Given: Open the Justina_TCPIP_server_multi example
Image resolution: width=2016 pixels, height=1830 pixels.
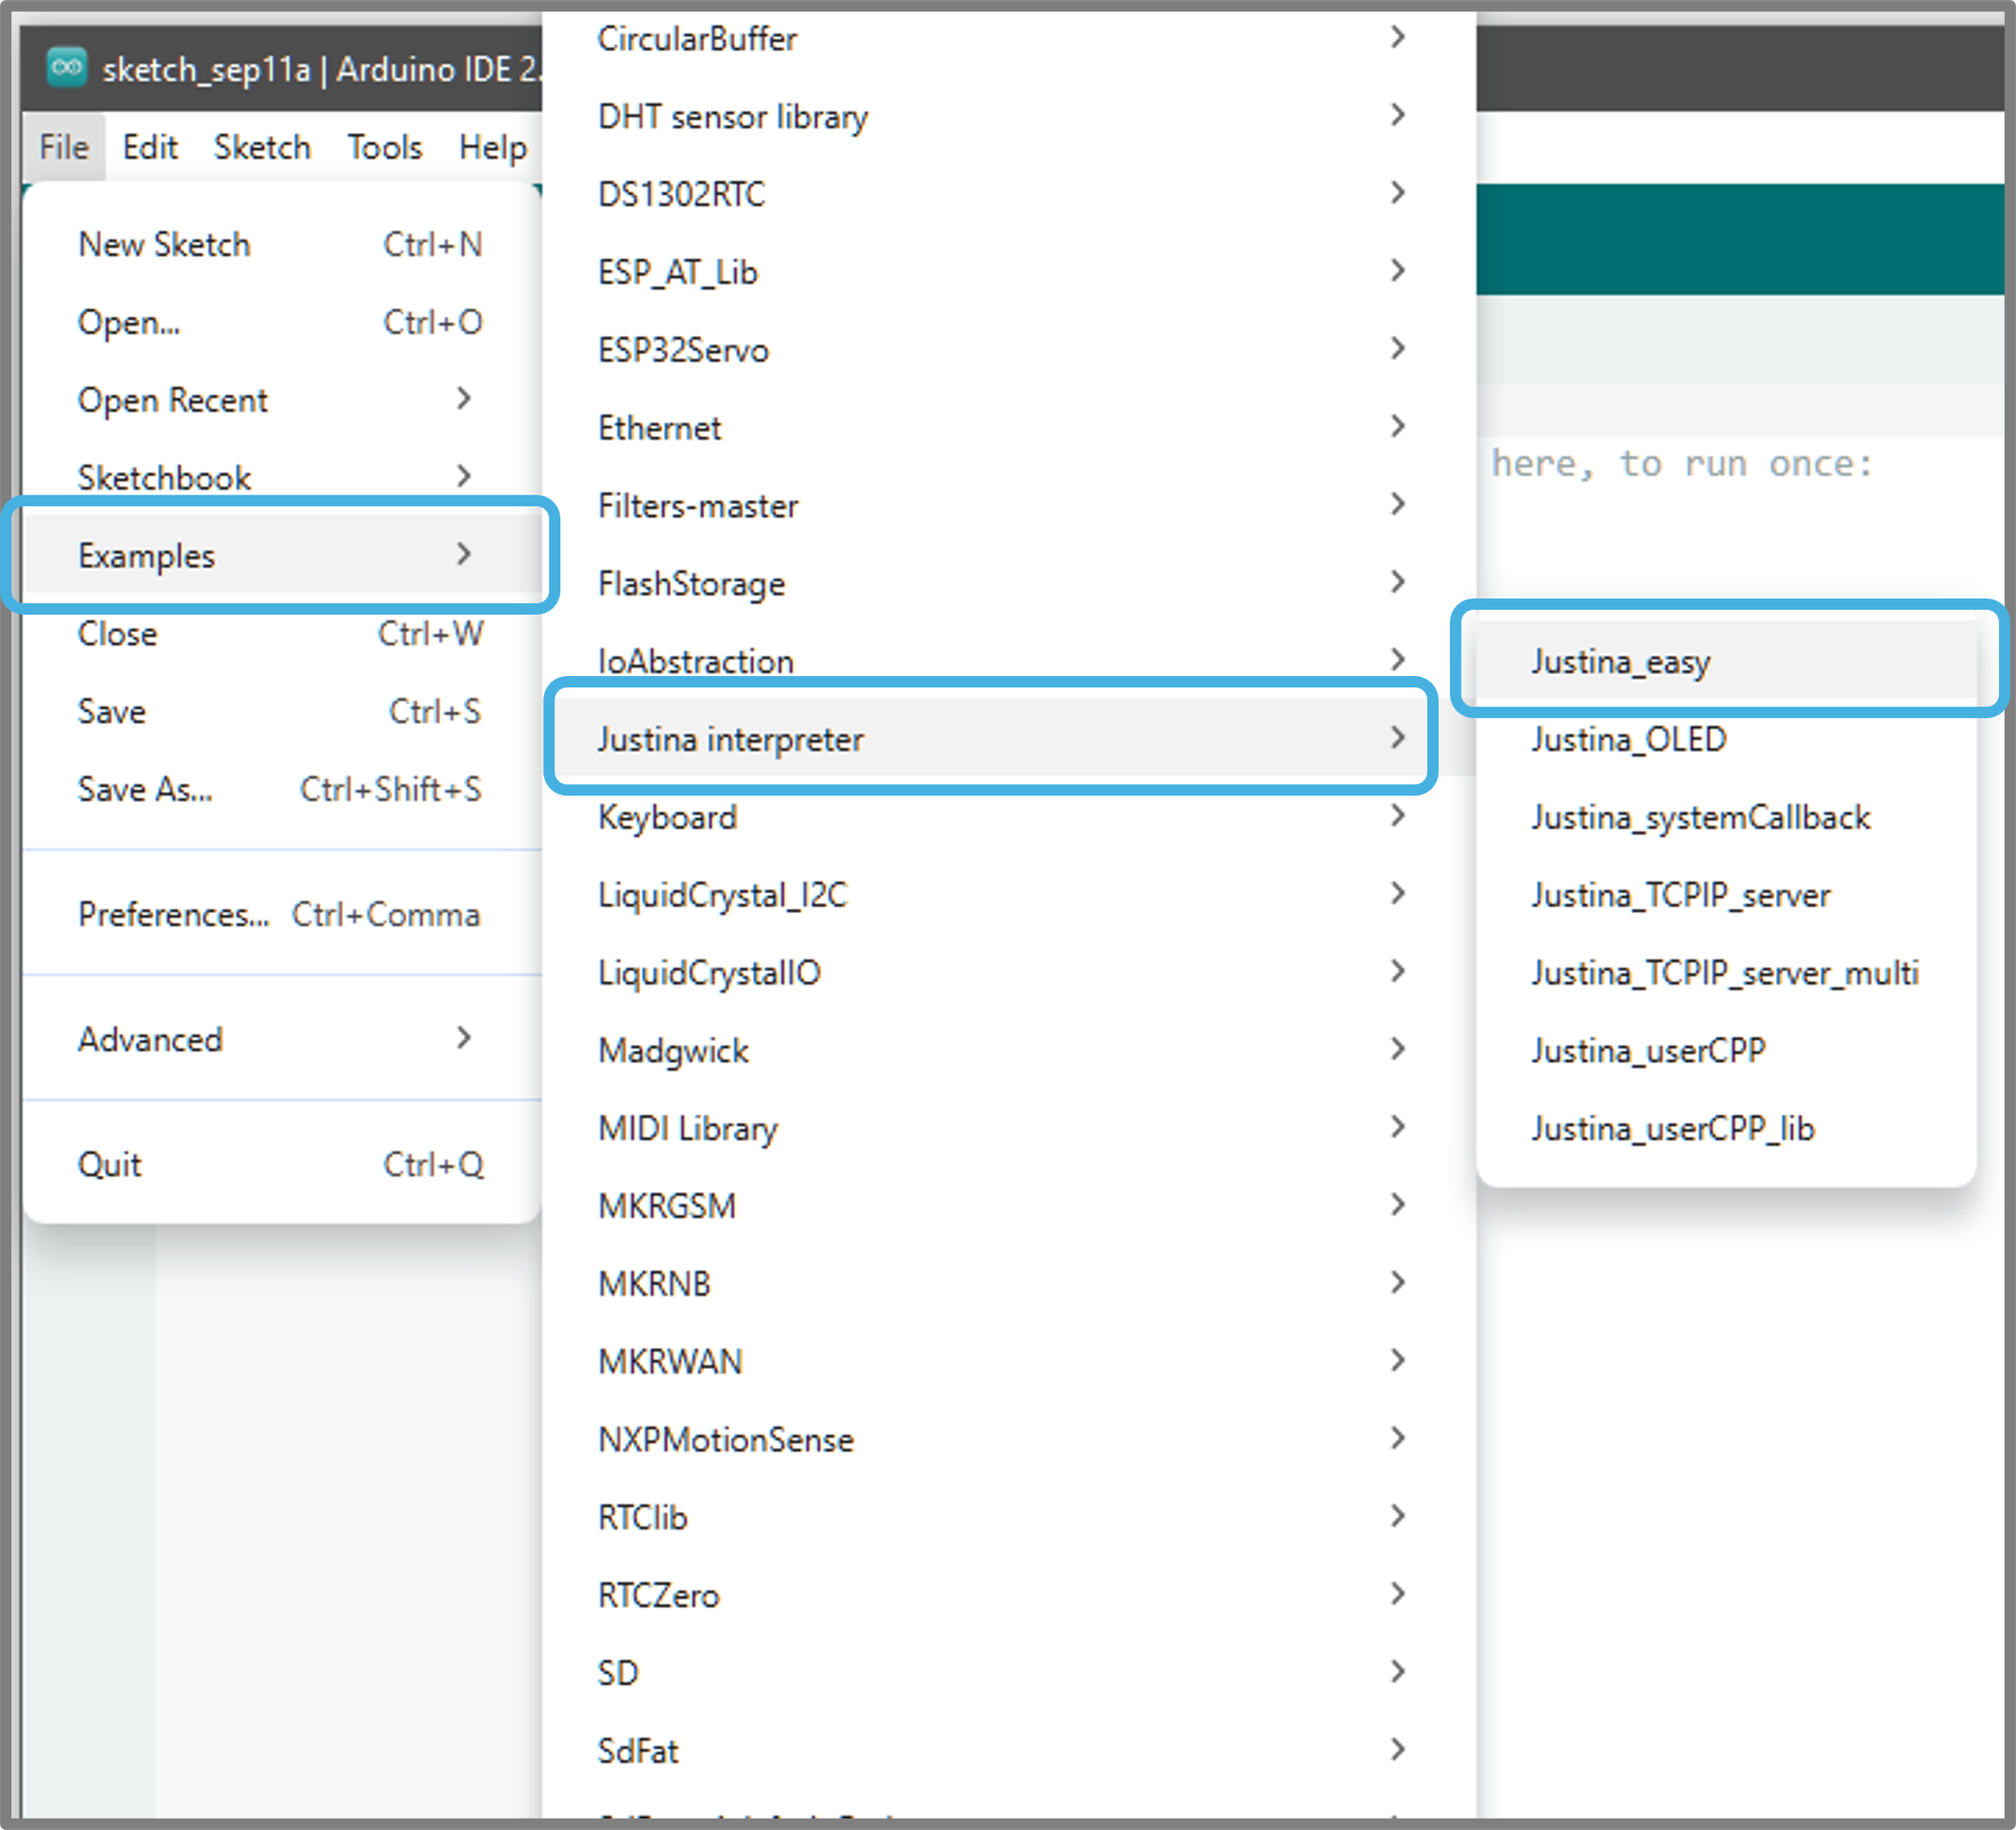Looking at the screenshot, I should 1724,972.
